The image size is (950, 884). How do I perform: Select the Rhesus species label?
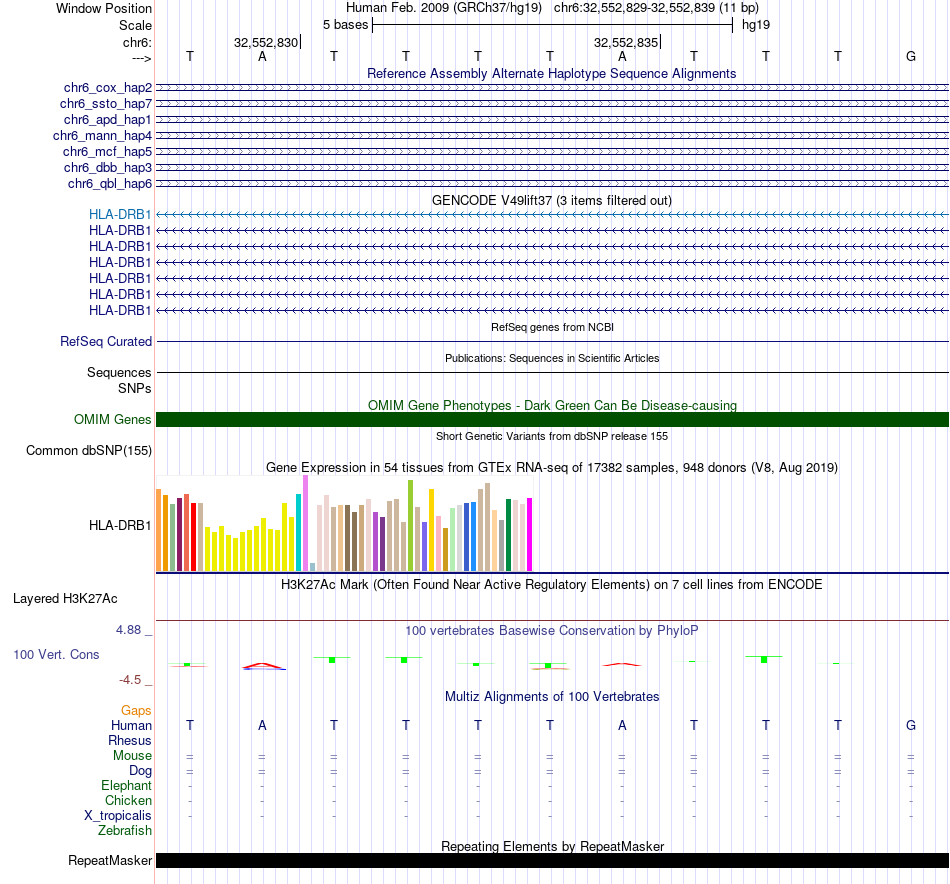point(130,740)
